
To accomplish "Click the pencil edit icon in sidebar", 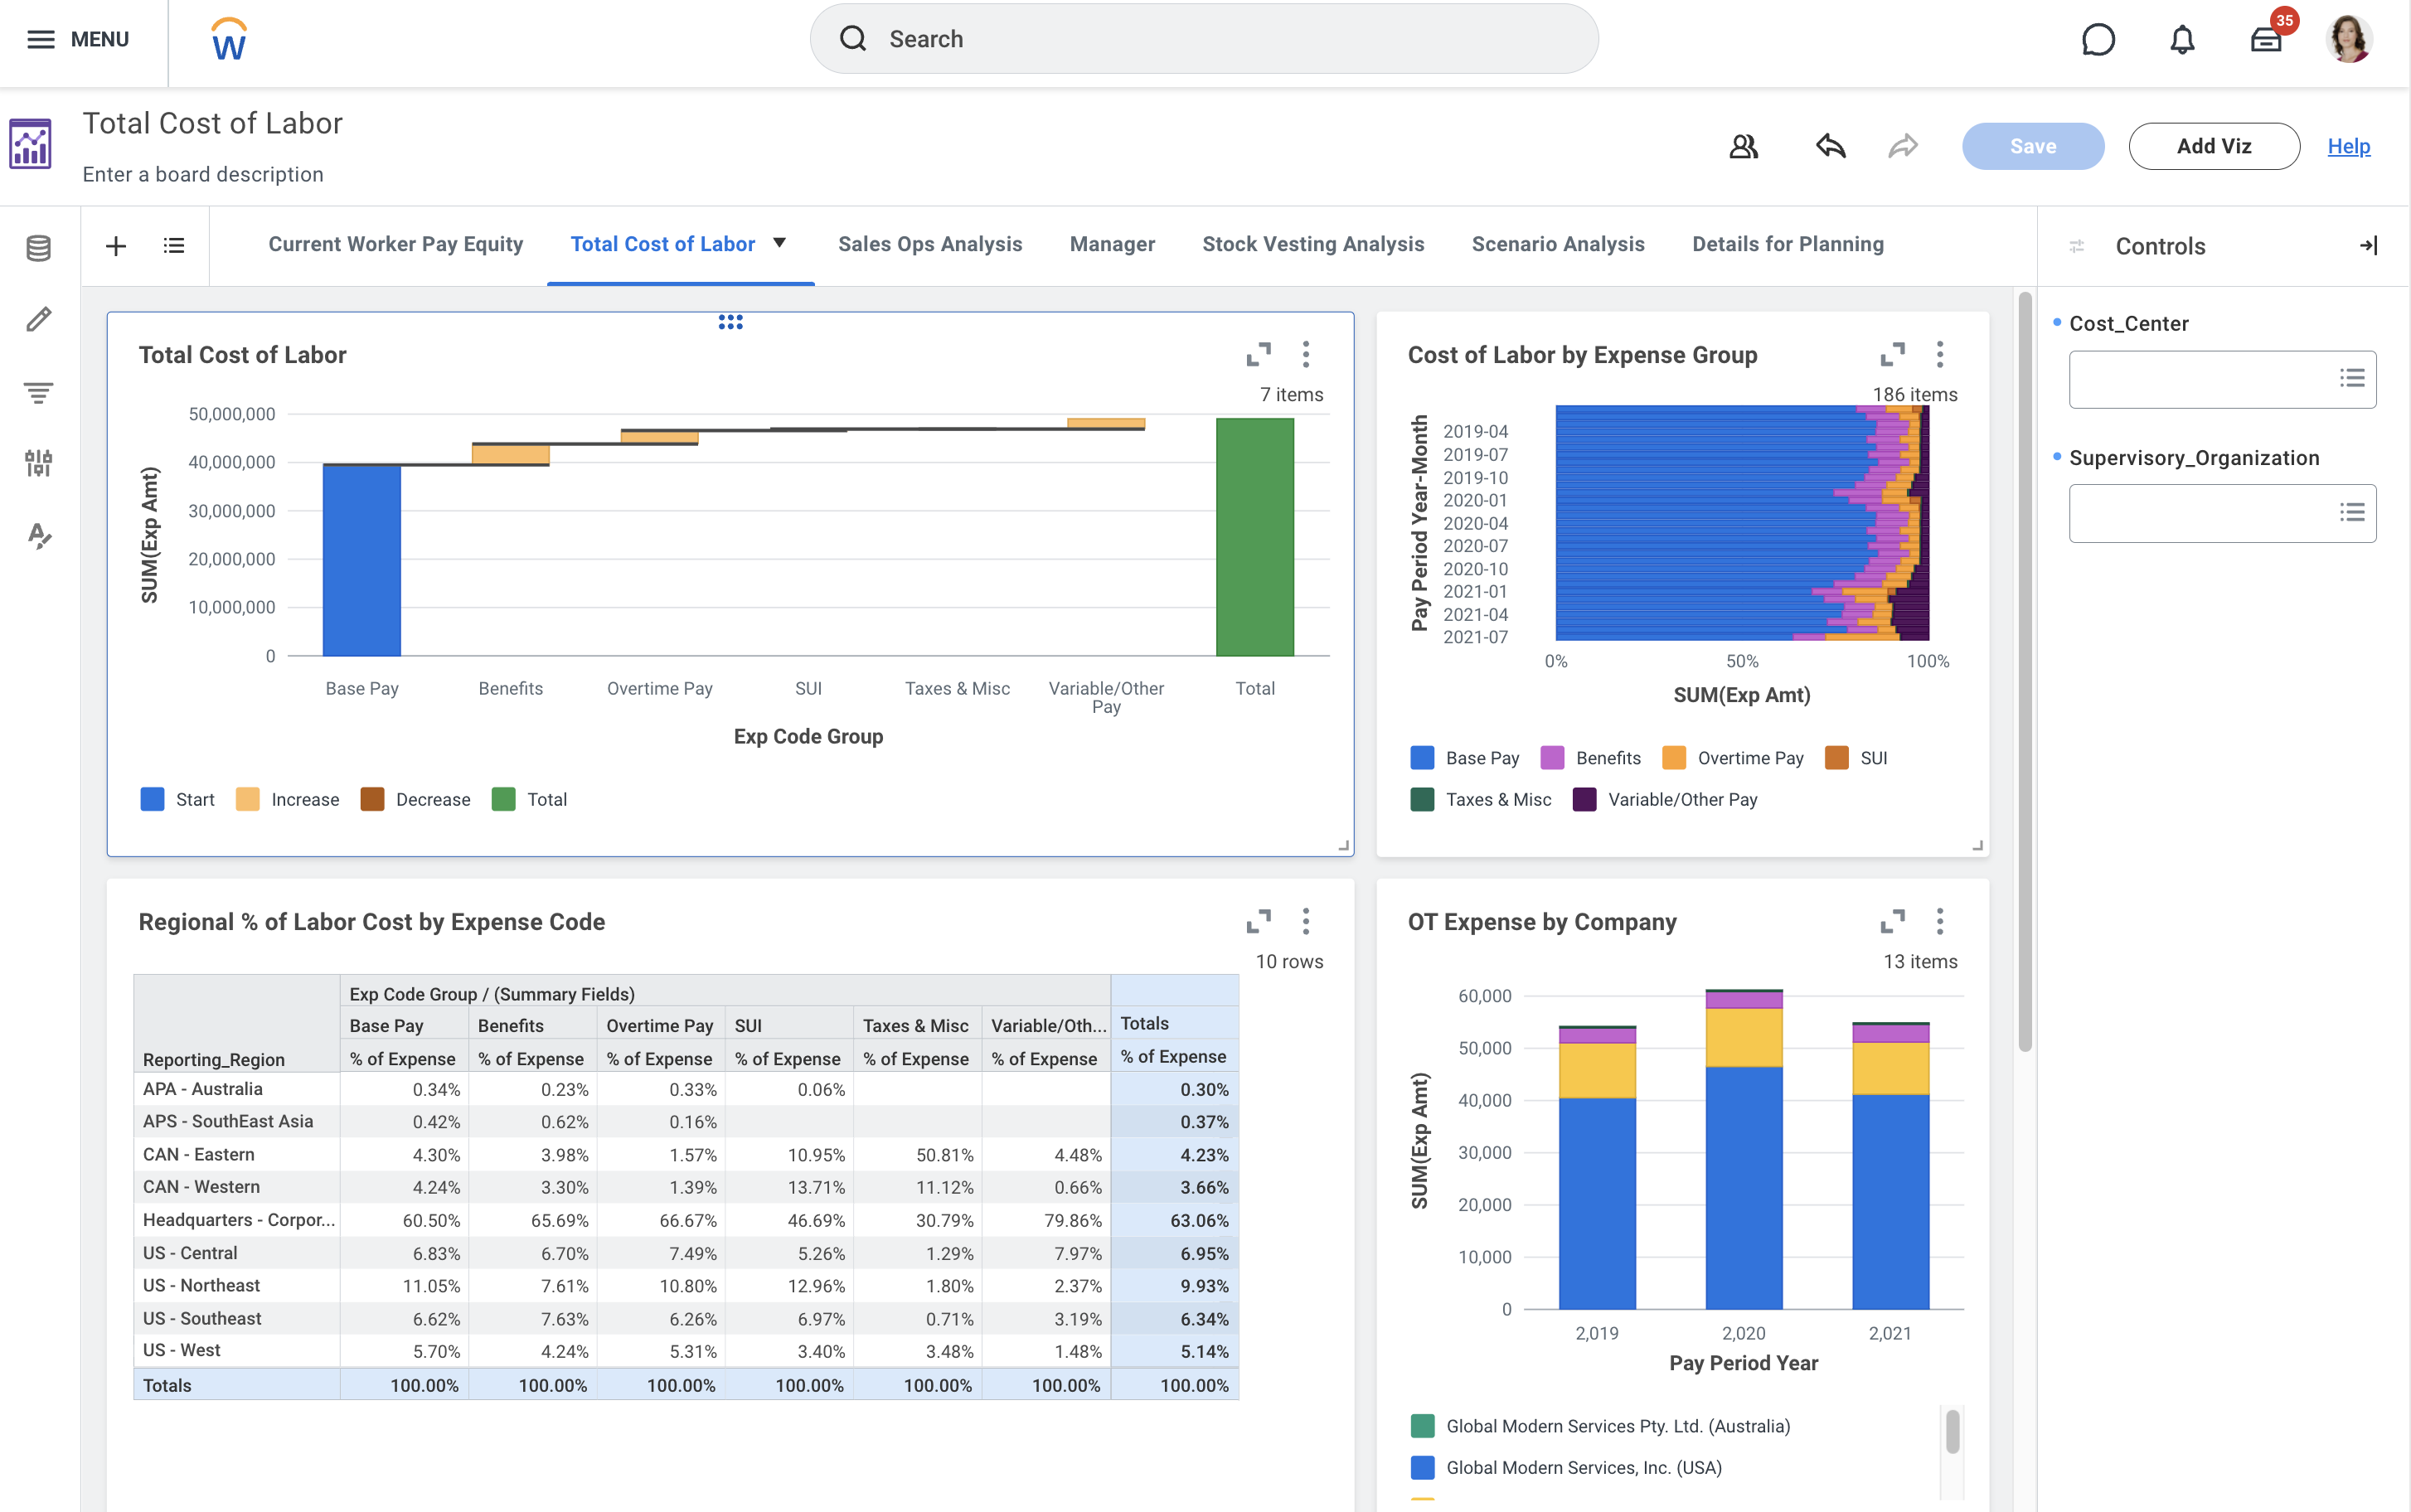I will click(39, 319).
